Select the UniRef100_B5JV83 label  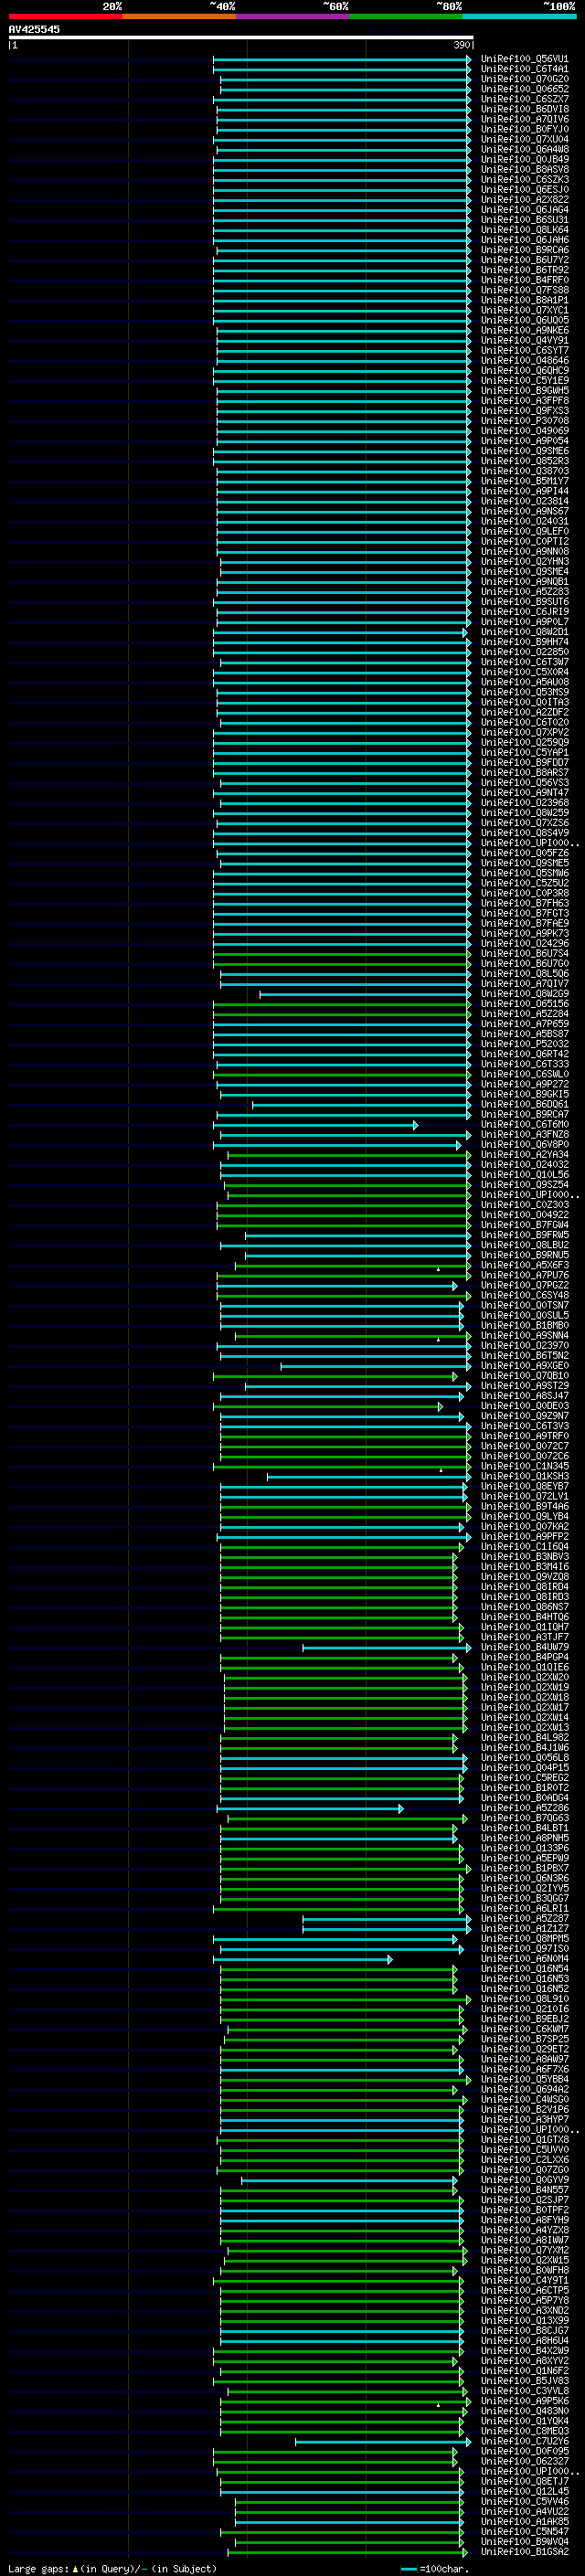click(x=525, y=2380)
